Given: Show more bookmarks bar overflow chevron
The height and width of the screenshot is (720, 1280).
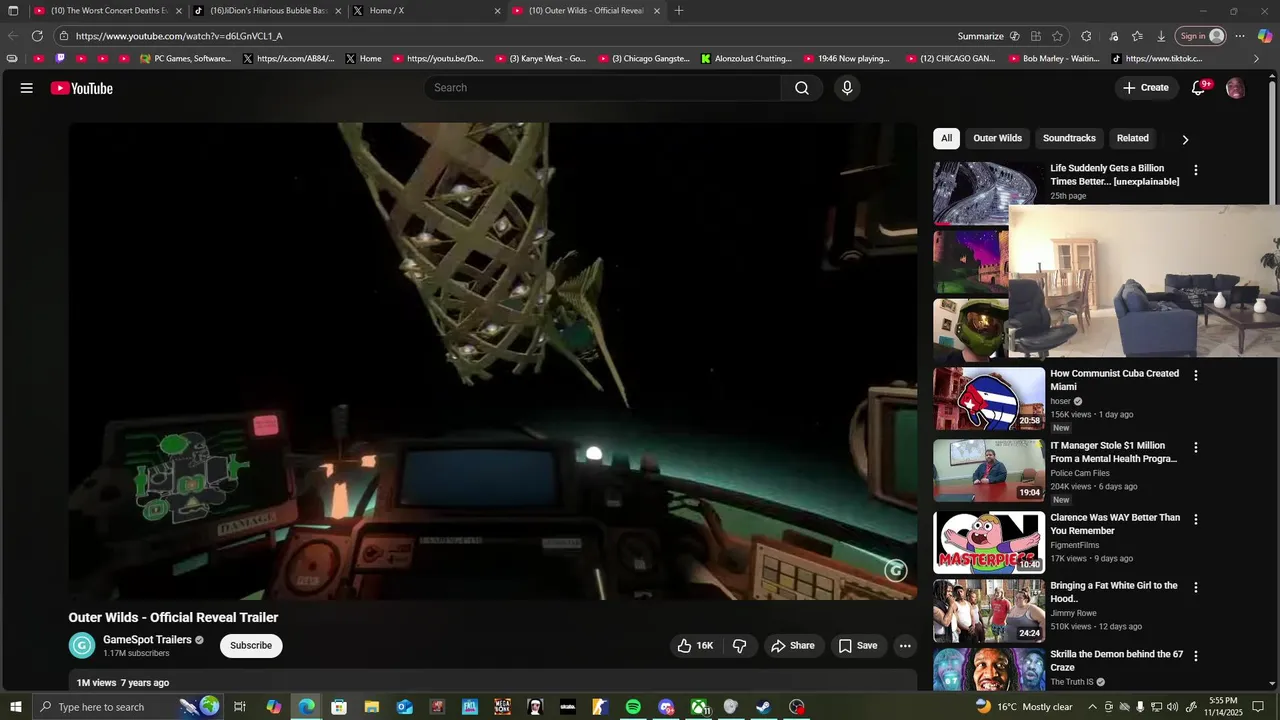Looking at the screenshot, I should coord(1257,59).
